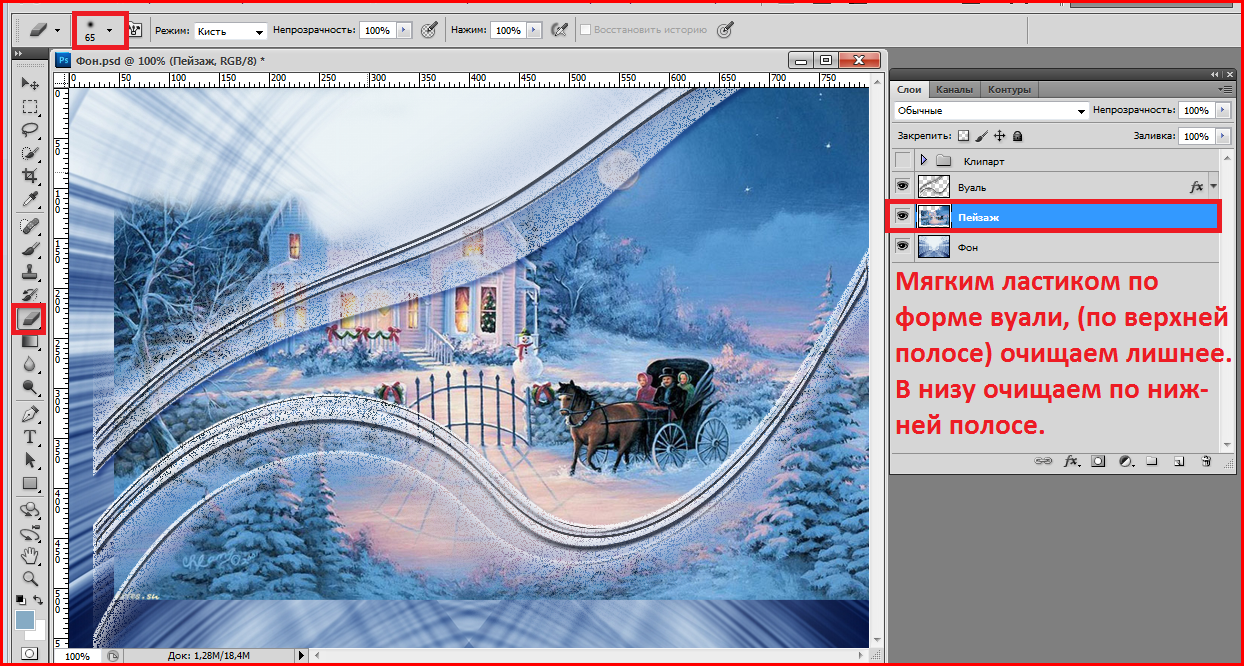Lock all layer attributes

coord(1017,135)
